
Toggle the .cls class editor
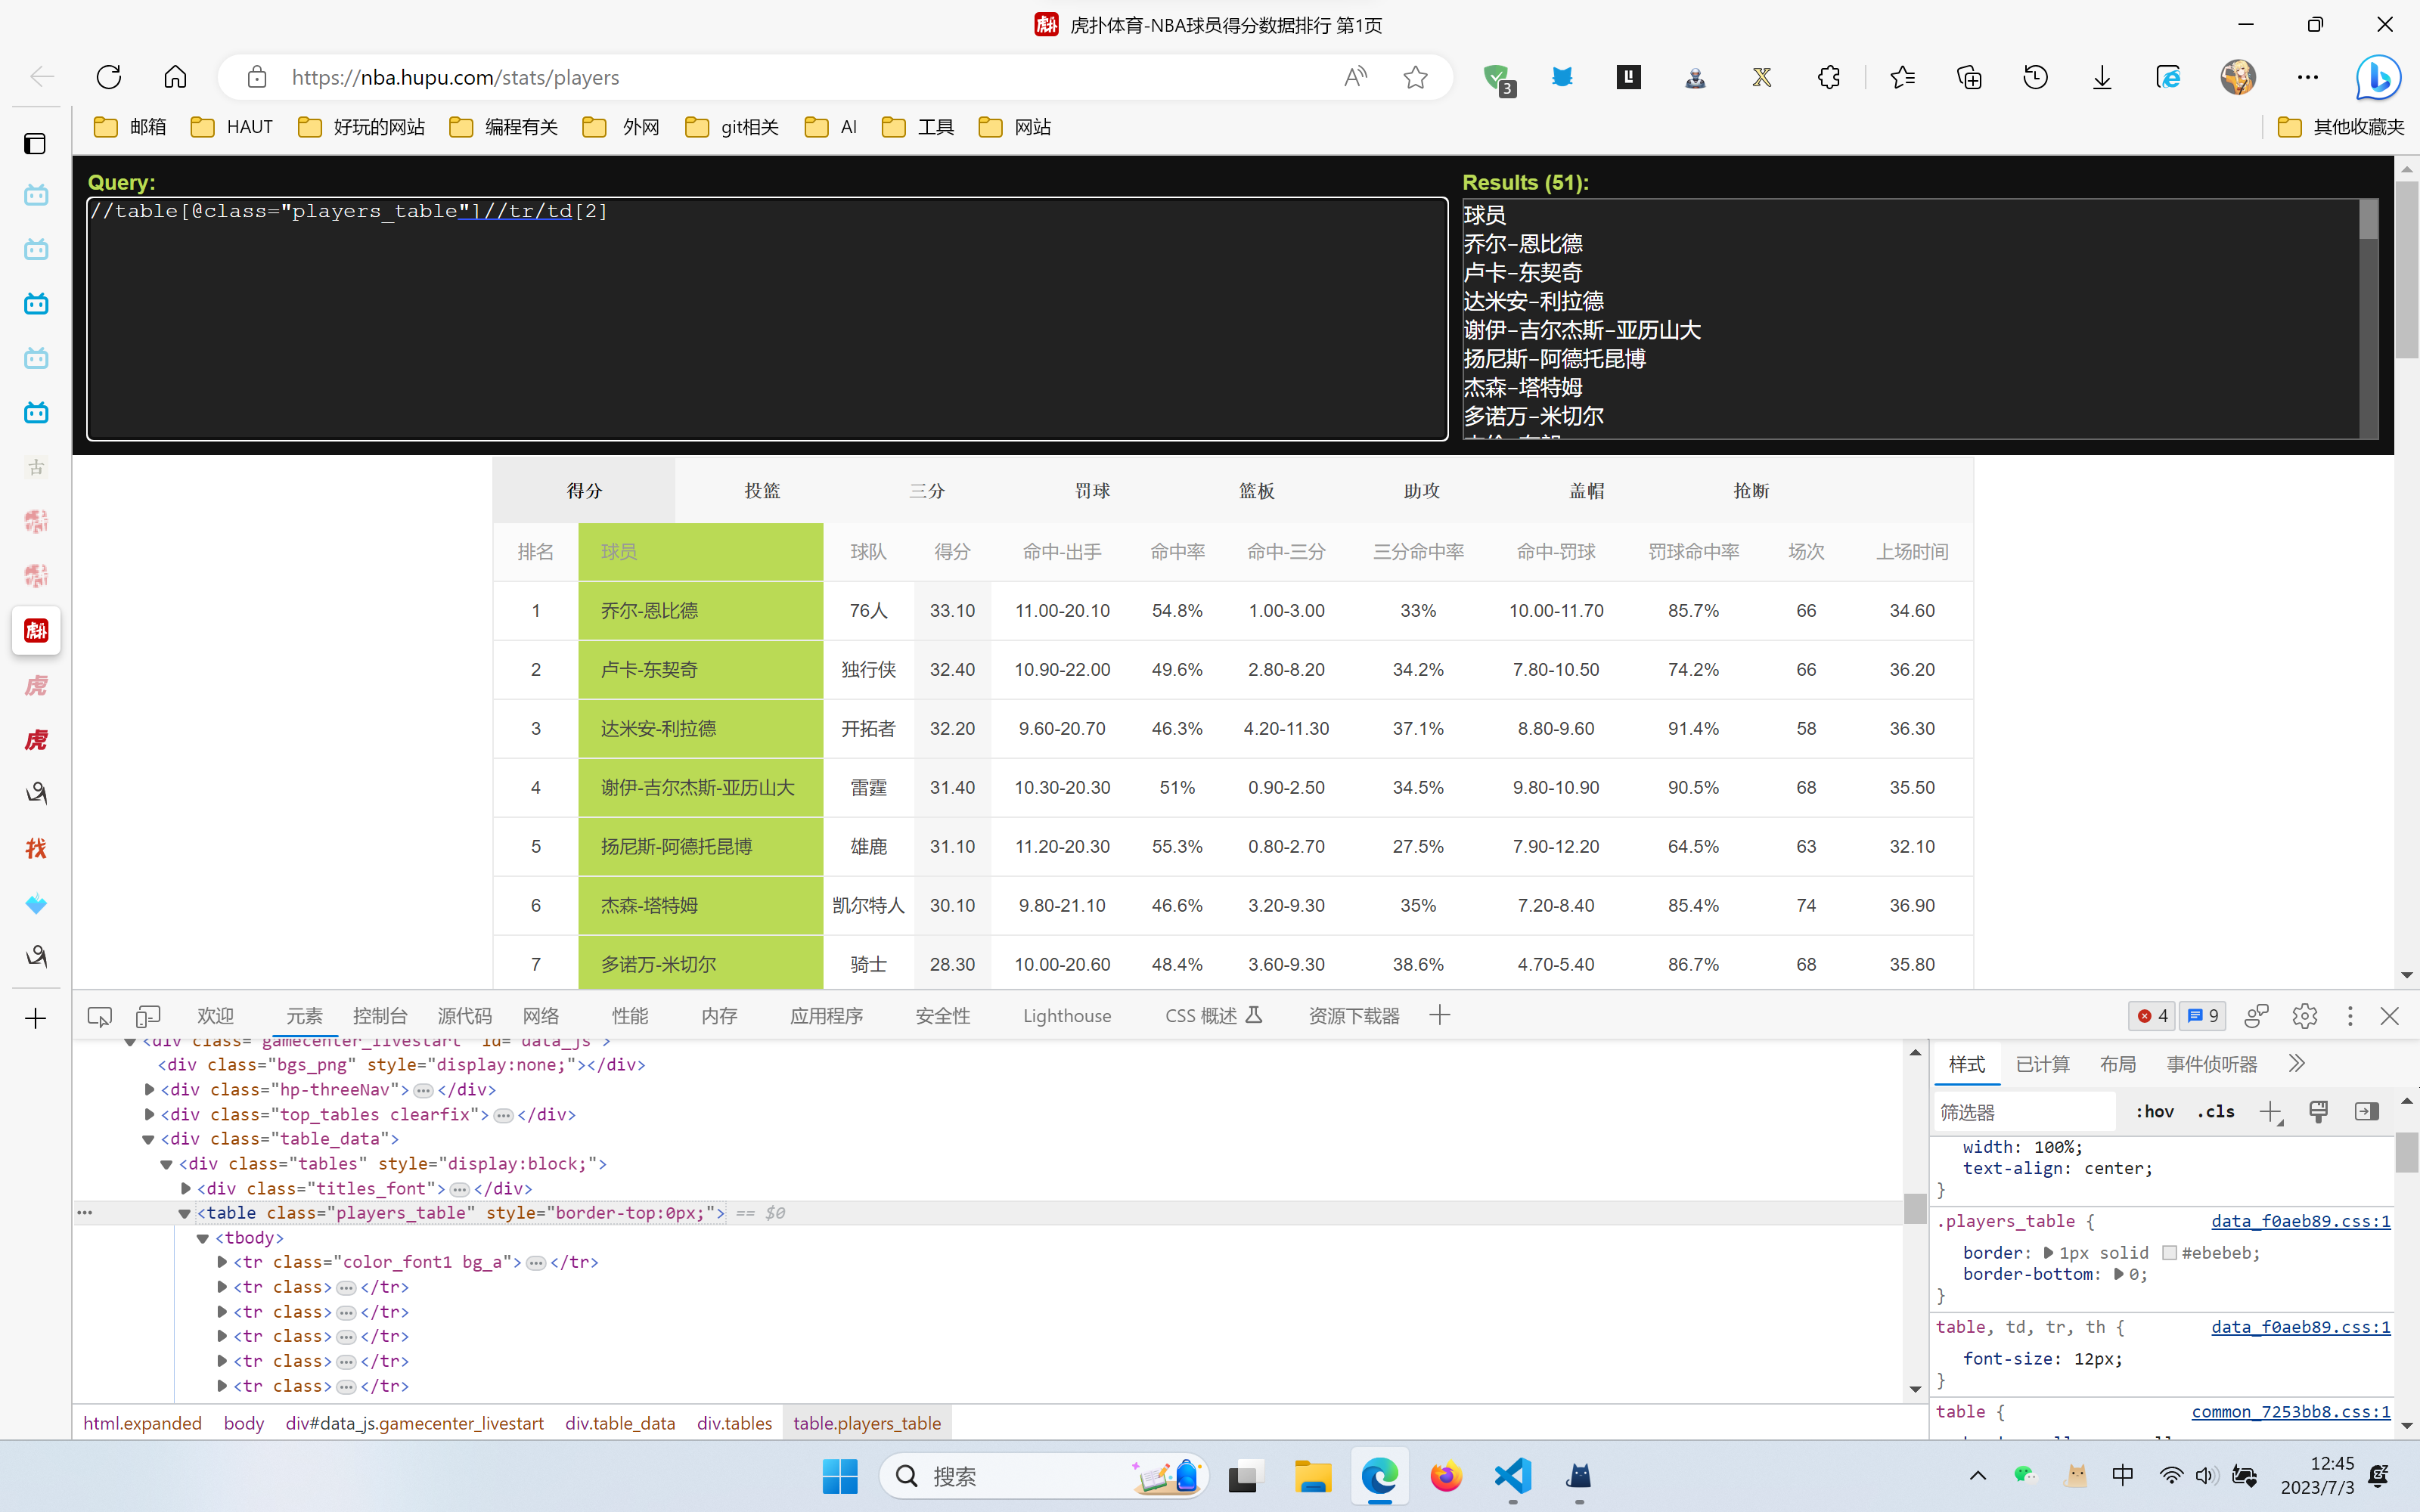[2216, 1112]
